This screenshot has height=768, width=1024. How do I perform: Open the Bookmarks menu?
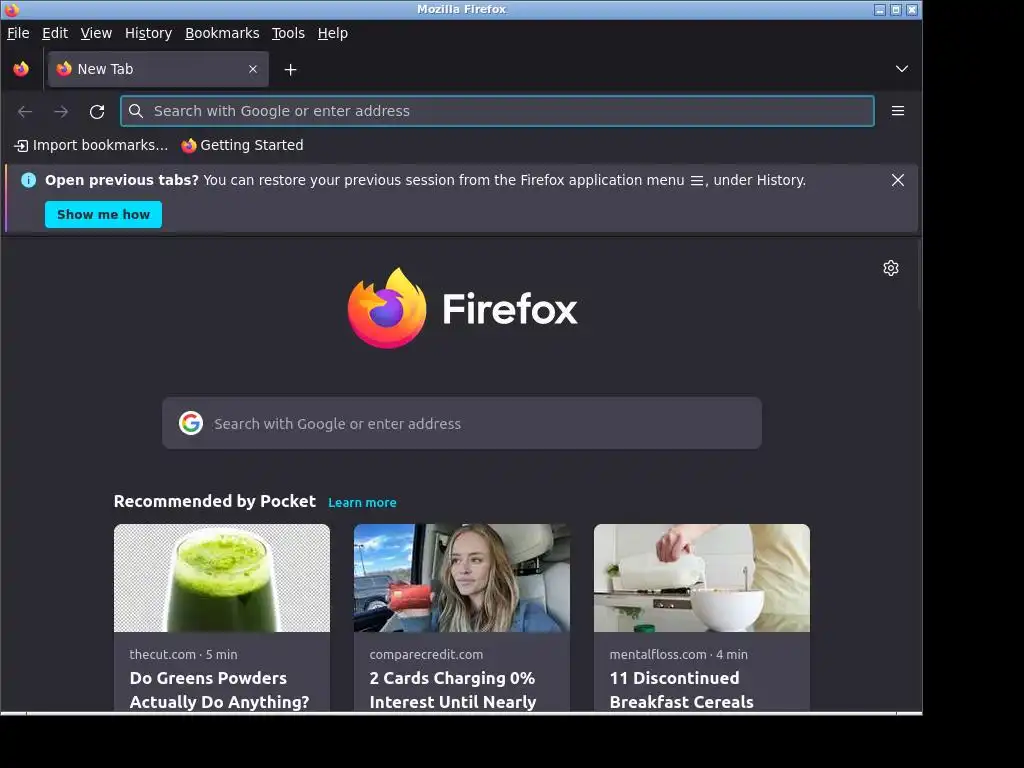222,33
